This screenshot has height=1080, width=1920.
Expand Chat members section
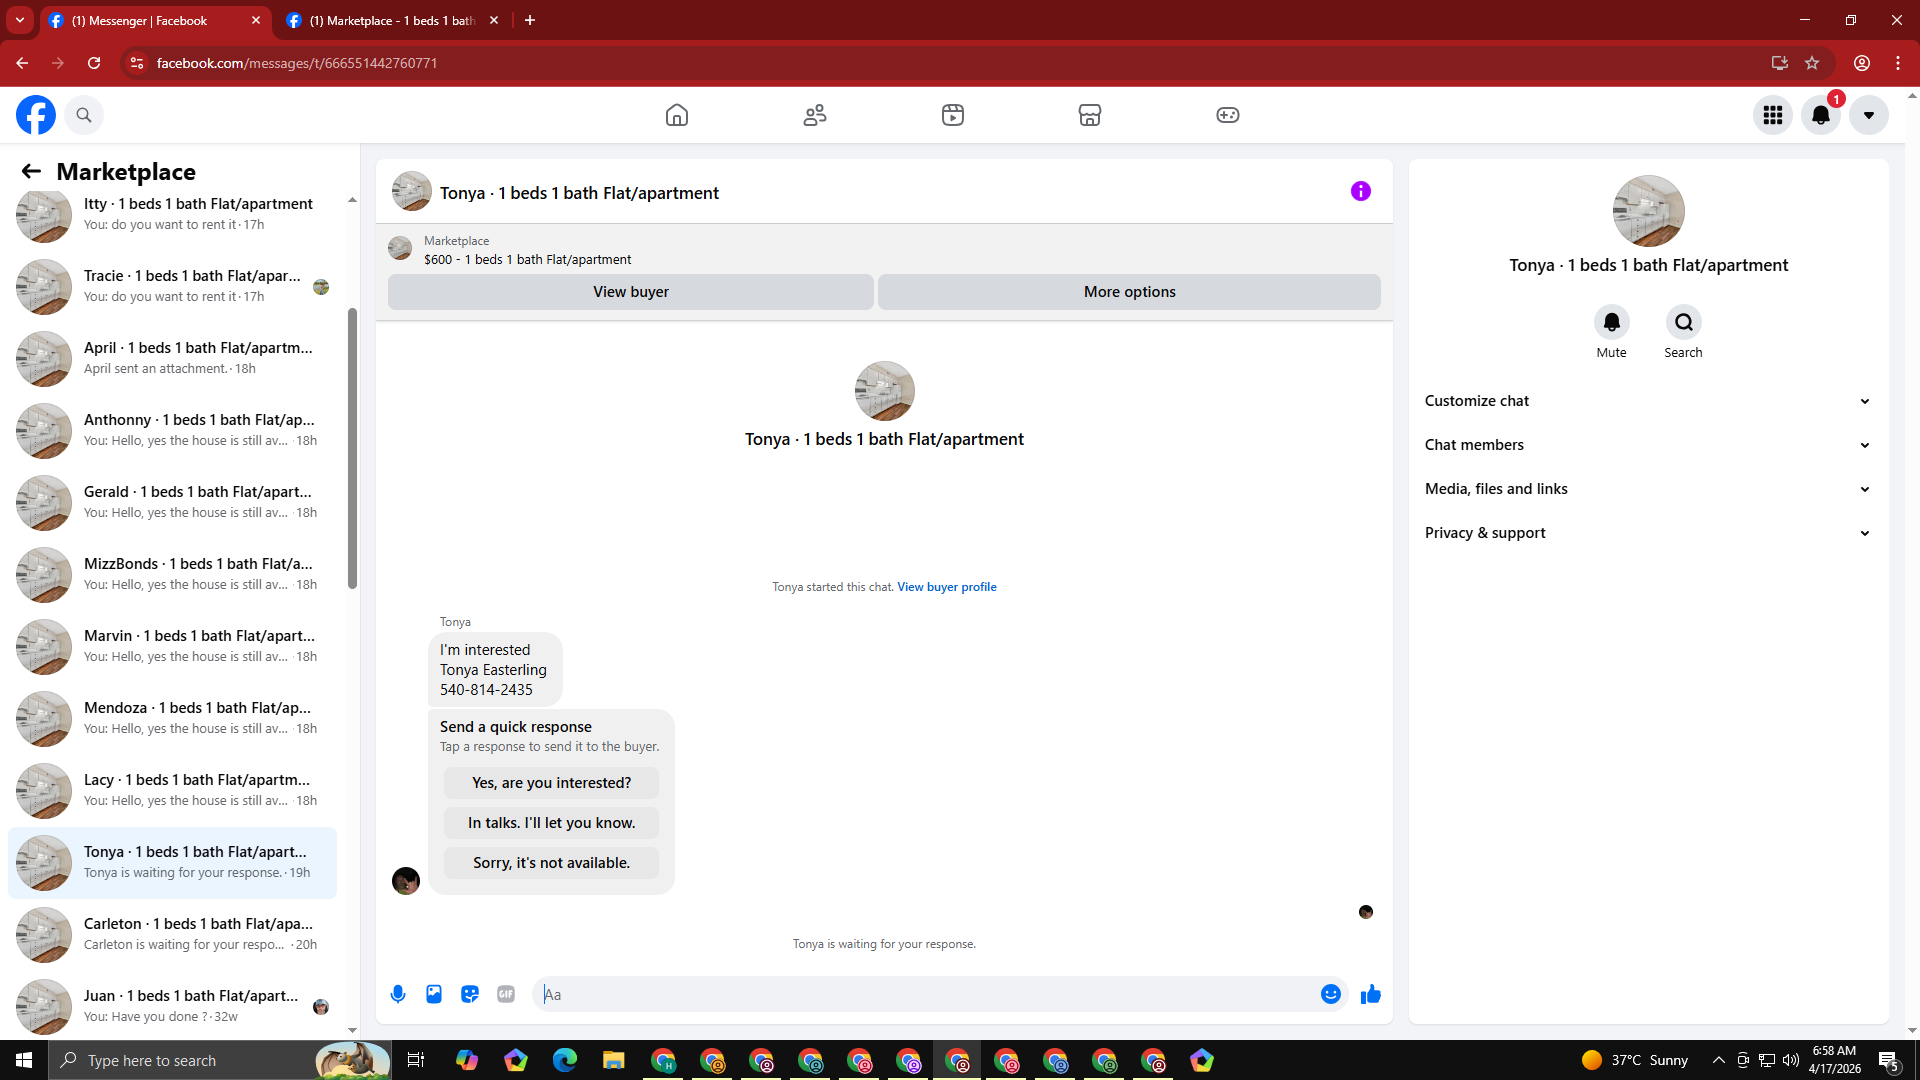pyautogui.click(x=1648, y=445)
